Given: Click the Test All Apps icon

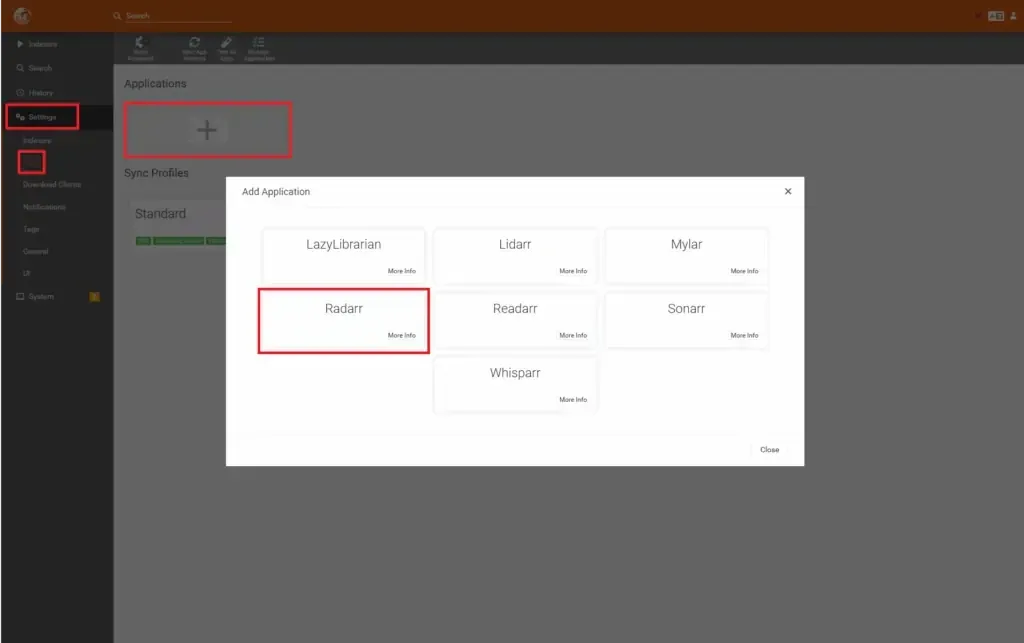Looking at the screenshot, I should pos(226,47).
